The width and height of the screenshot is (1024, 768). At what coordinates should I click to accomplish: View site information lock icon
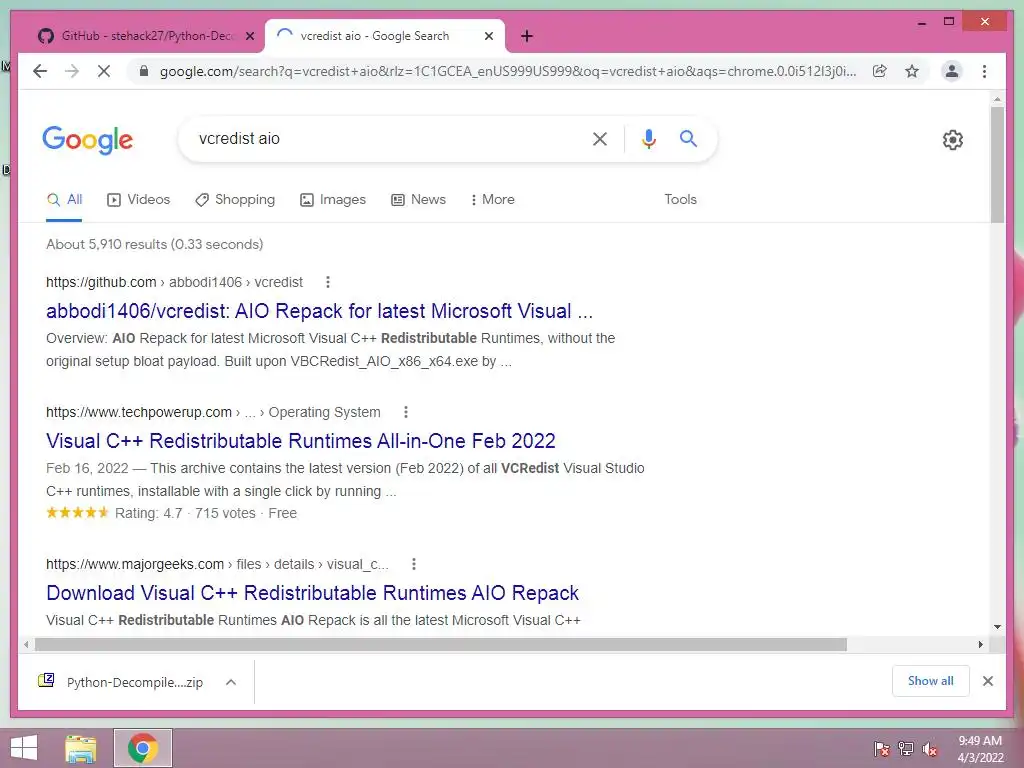click(144, 71)
